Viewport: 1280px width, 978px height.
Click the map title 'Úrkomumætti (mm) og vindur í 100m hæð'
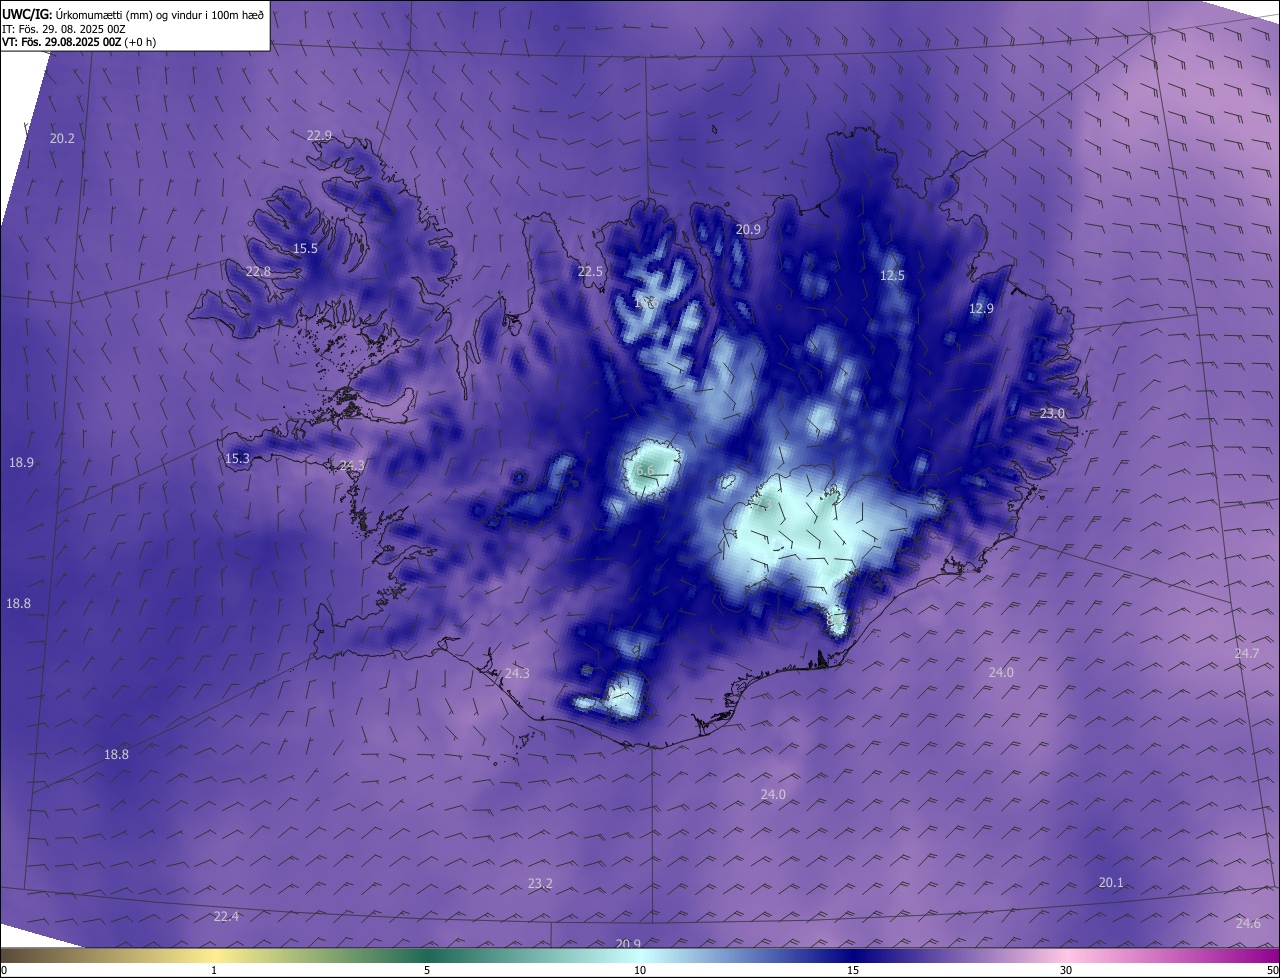(159, 14)
